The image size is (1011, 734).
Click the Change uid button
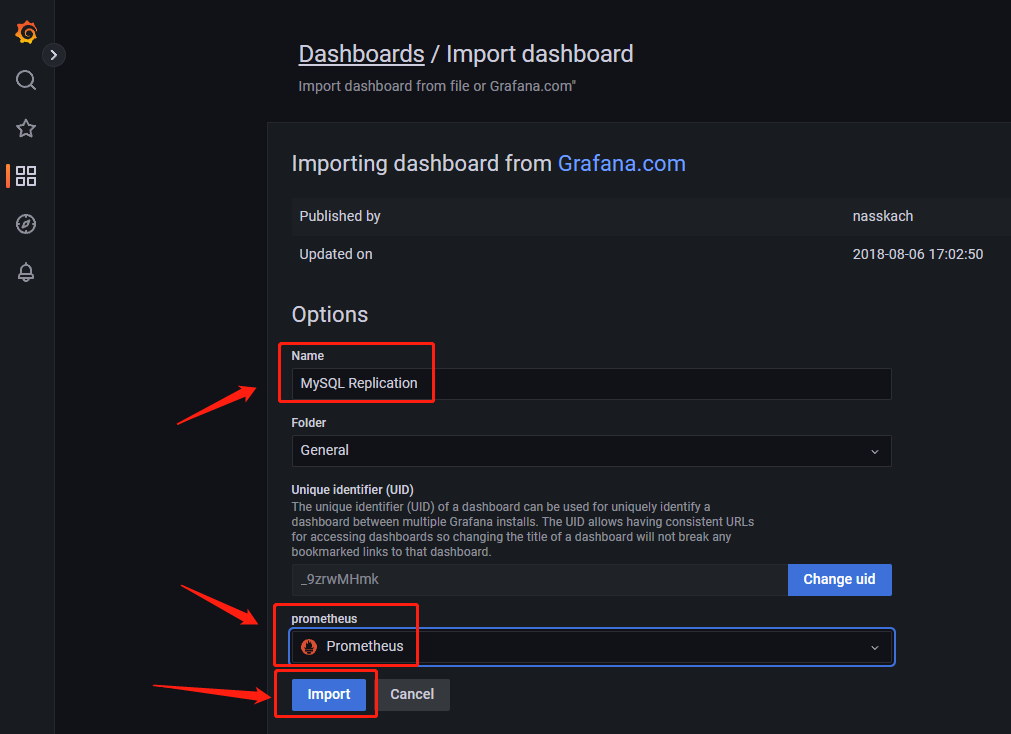(839, 580)
